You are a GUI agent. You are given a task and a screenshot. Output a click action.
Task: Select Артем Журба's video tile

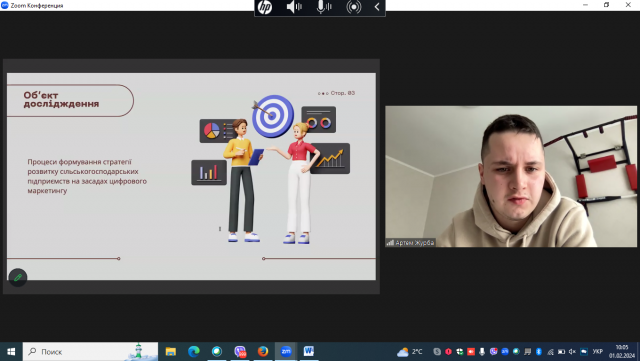pyautogui.click(x=511, y=176)
